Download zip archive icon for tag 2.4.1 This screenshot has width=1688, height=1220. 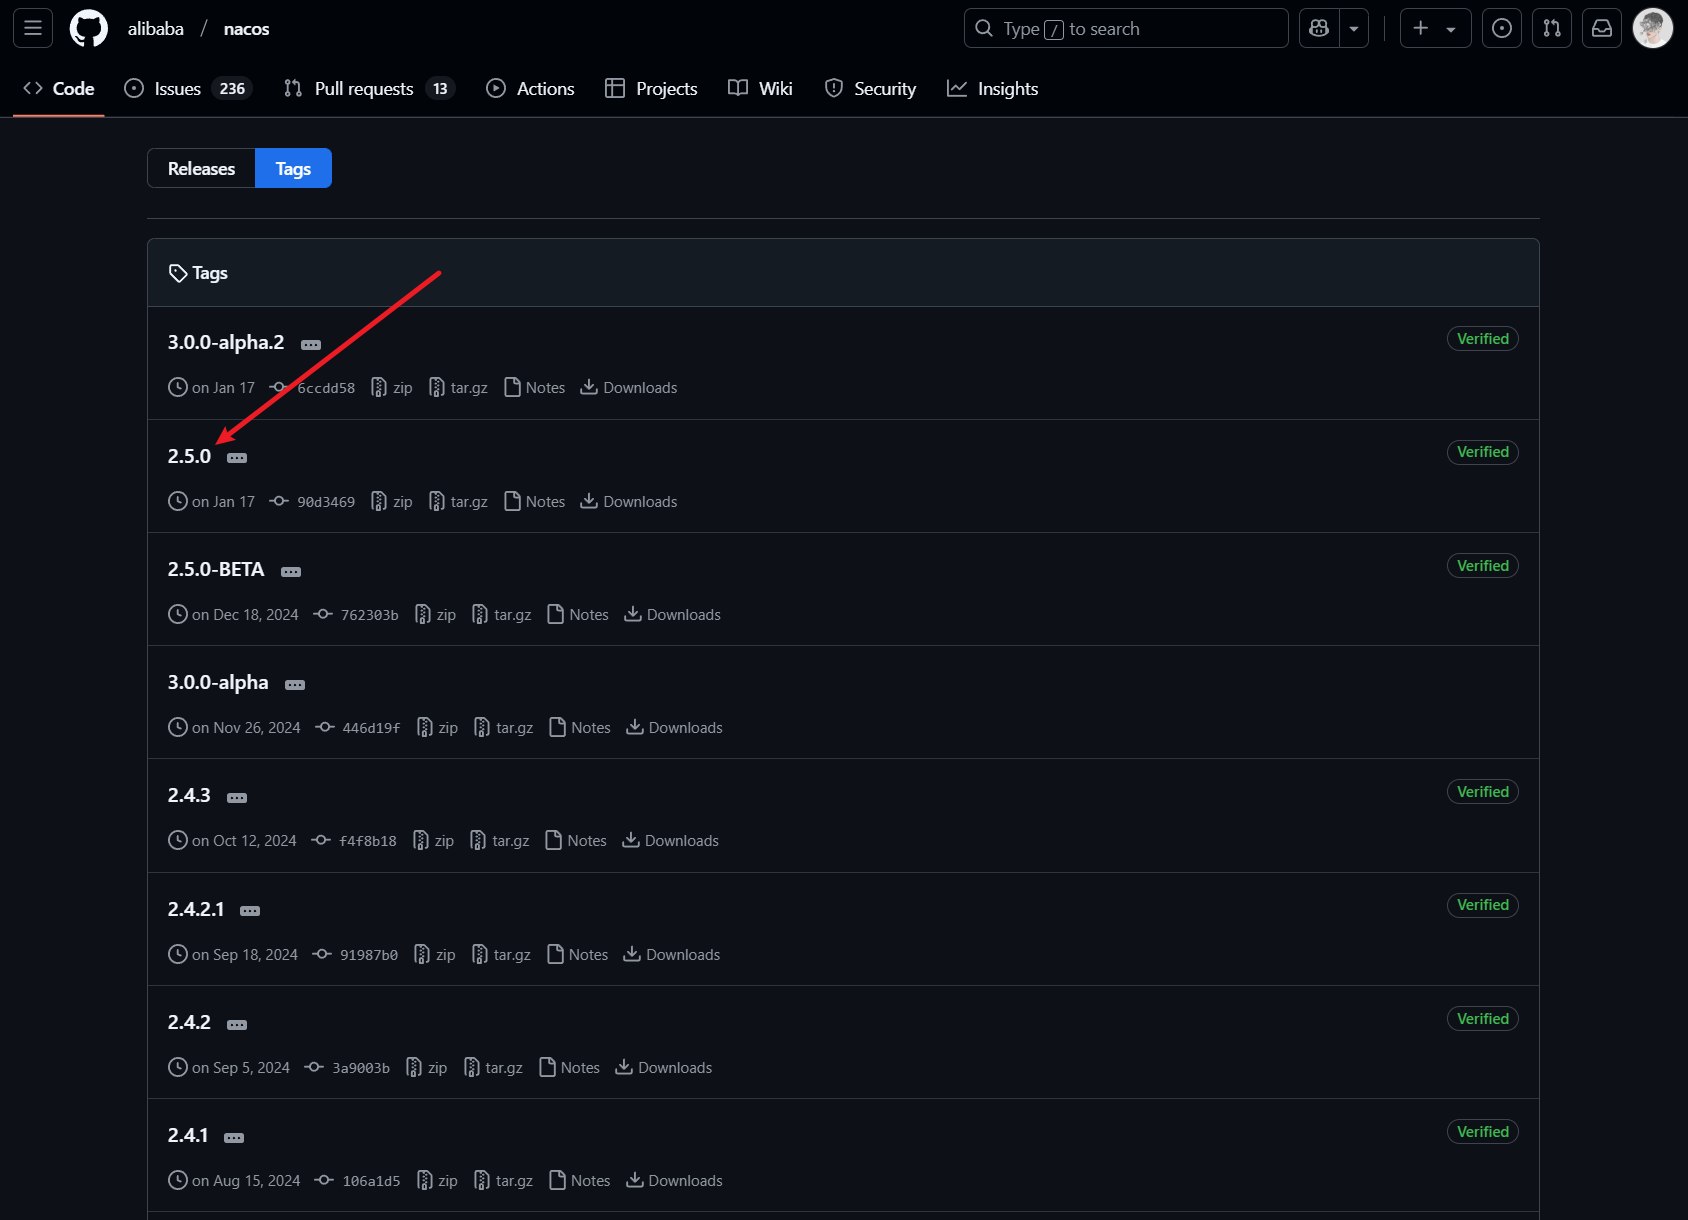(425, 1180)
